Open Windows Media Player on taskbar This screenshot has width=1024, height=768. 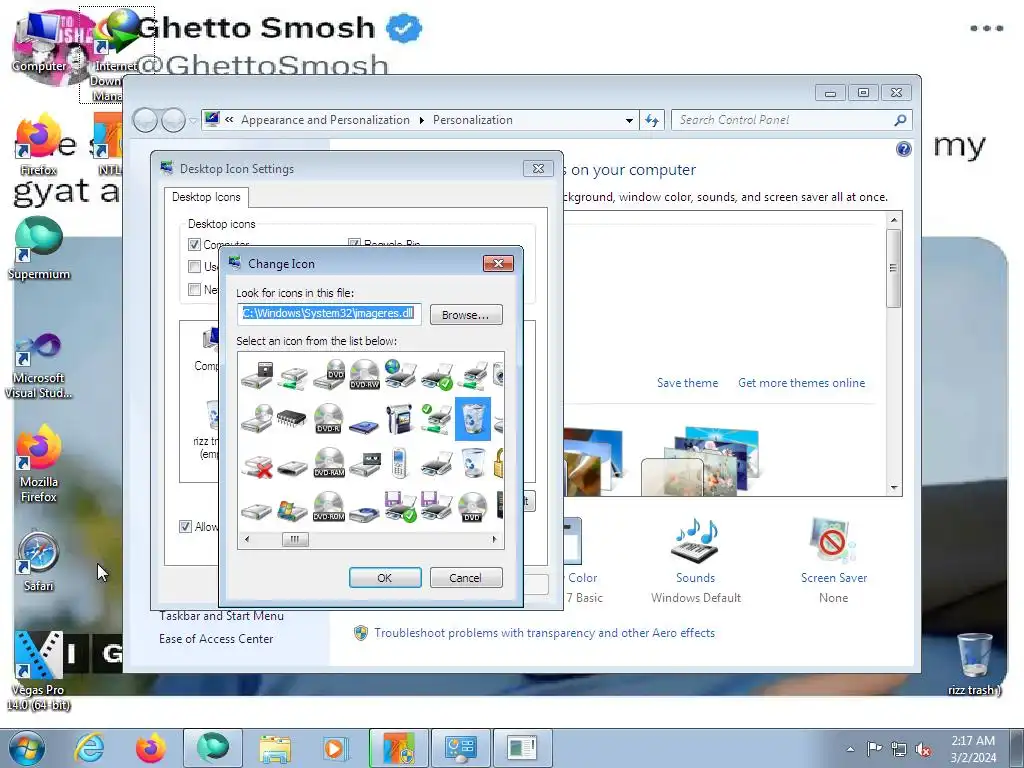335,748
